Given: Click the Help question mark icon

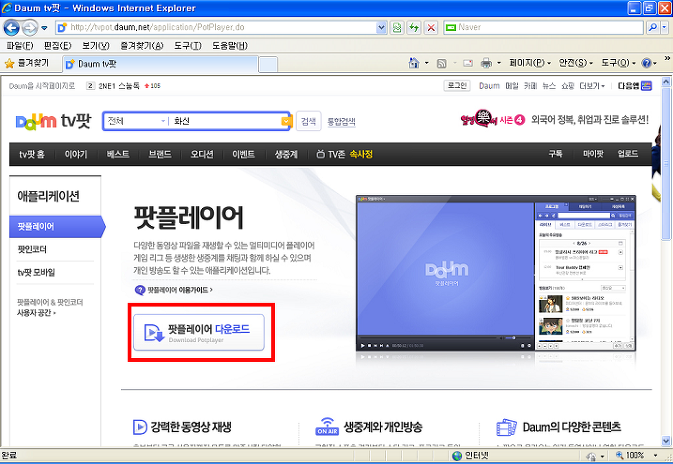Looking at the screenshot, I should (x=646, y=64).
